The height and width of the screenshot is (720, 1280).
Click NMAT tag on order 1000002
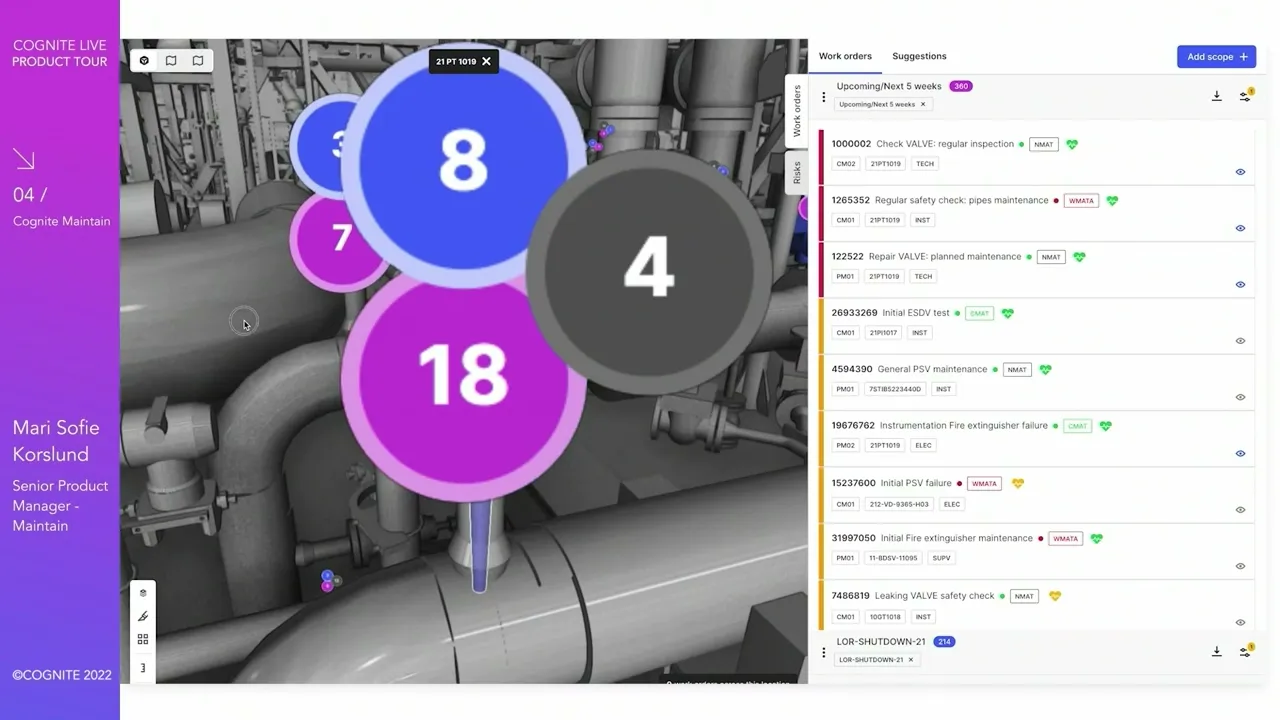click(1044, 144)
